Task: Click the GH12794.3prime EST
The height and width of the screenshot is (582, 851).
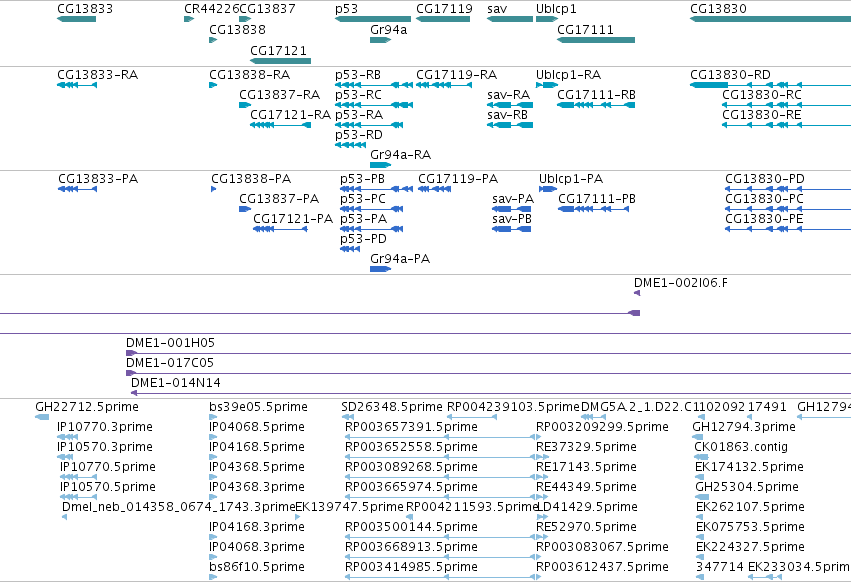Action: coord(697,437)
